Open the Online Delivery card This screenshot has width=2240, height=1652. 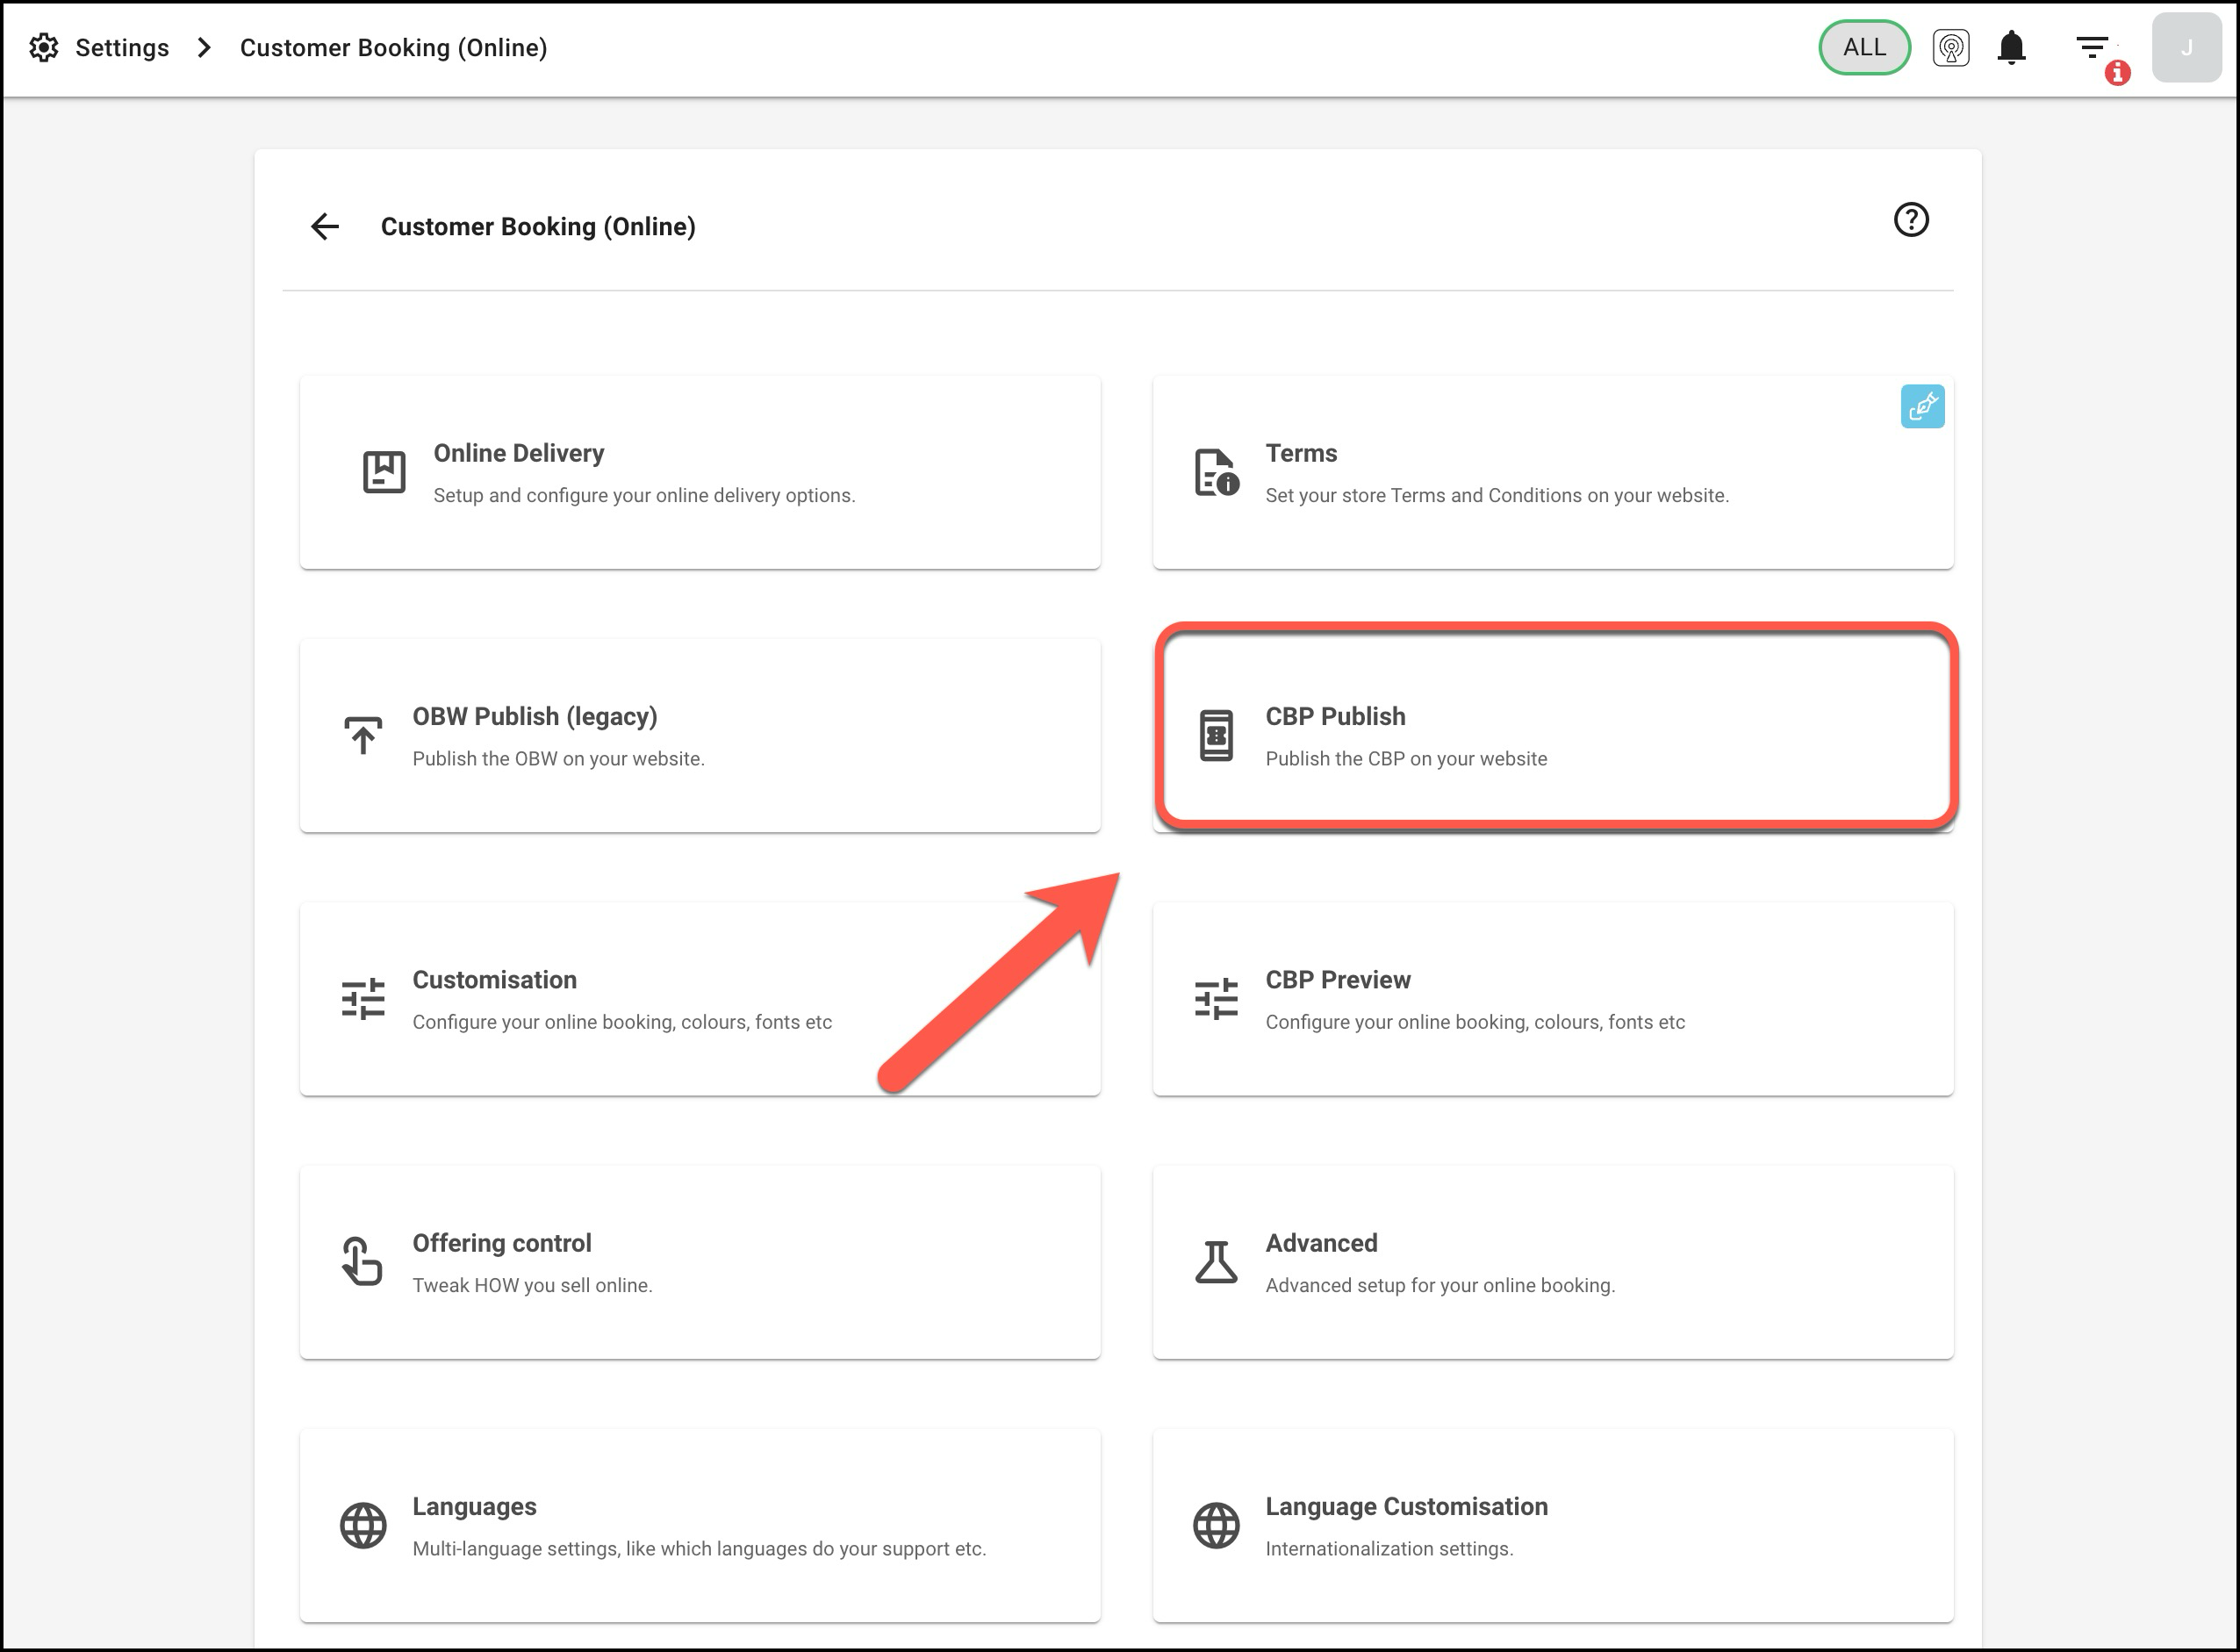699,473
